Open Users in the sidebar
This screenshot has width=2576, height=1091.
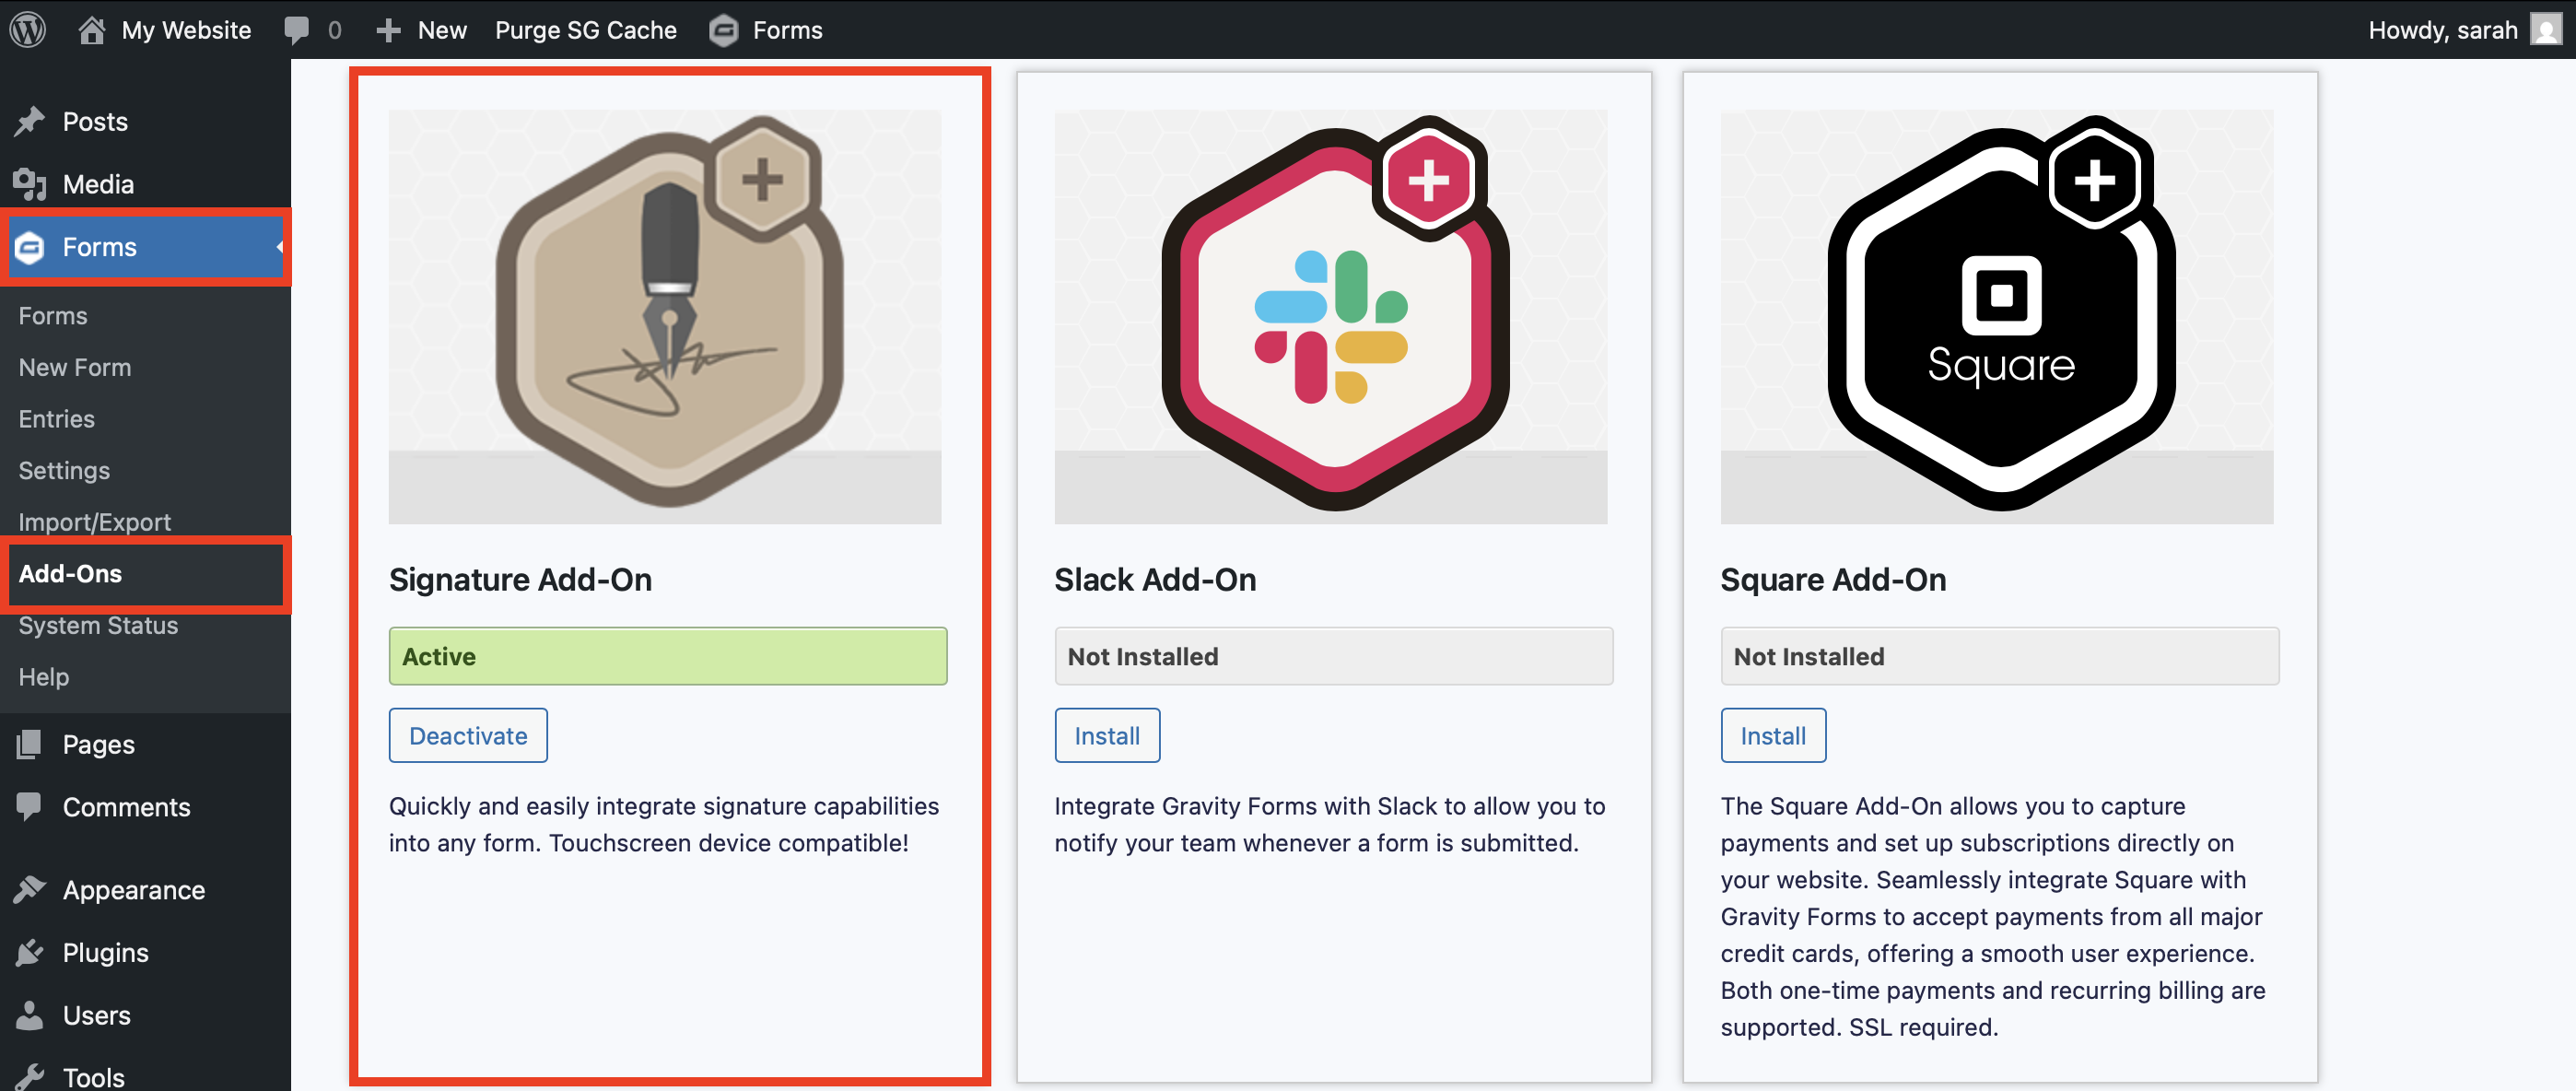(96, 1015)
